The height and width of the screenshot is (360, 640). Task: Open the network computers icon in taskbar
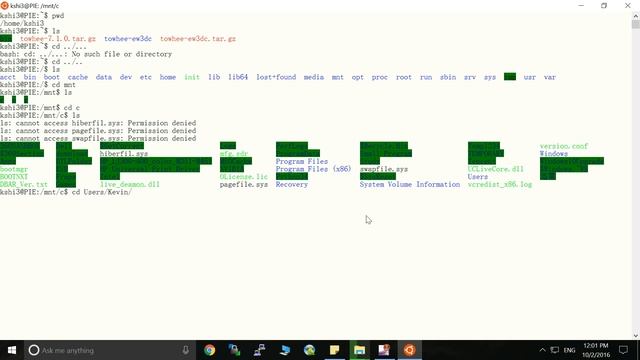point(260,350)
